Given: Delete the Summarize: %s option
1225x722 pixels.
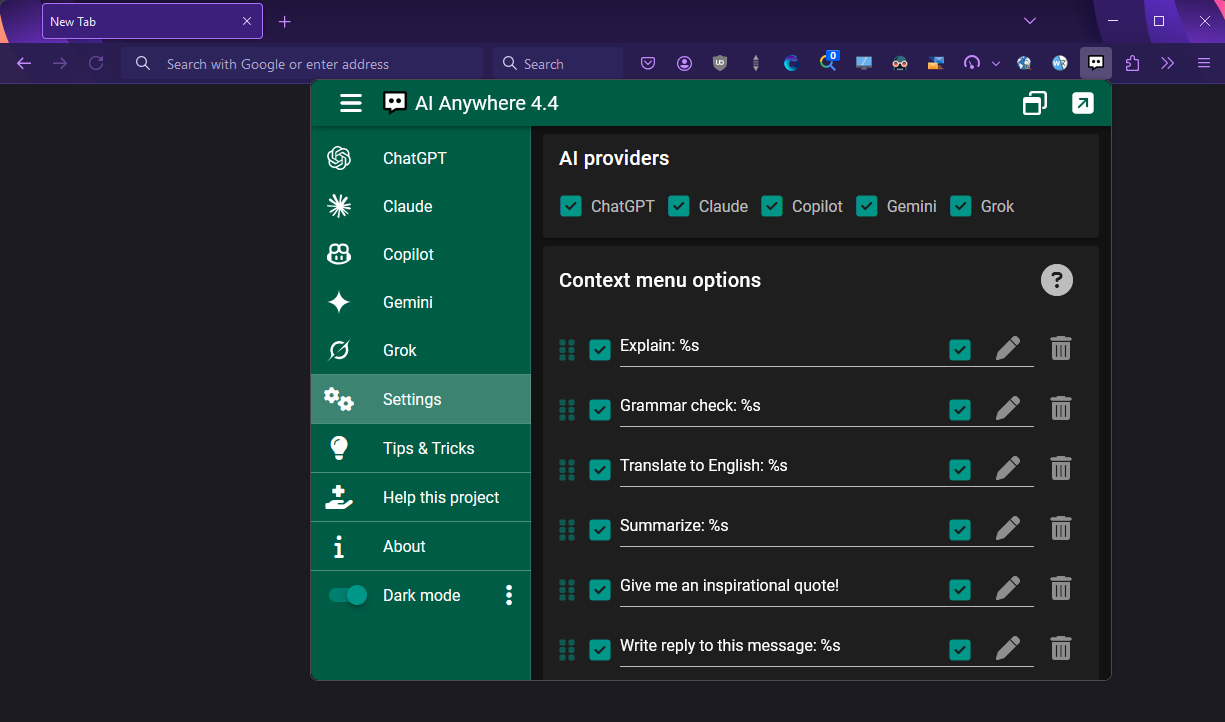Looking at the screenshot, I should point(1061,528).
